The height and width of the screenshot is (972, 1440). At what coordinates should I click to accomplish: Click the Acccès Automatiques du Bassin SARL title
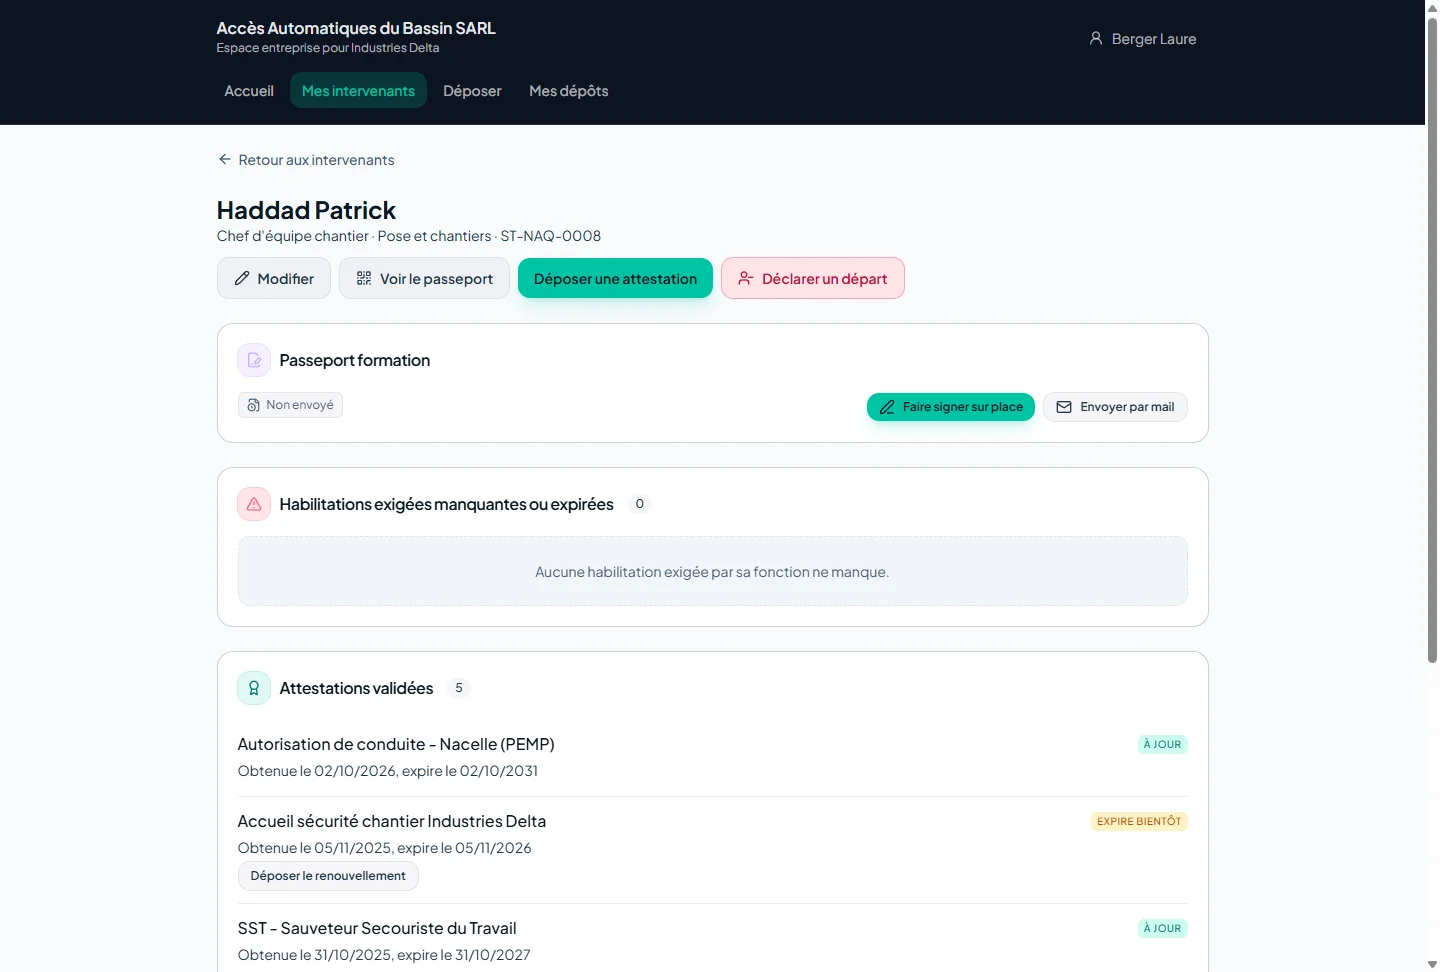point(356,28)
